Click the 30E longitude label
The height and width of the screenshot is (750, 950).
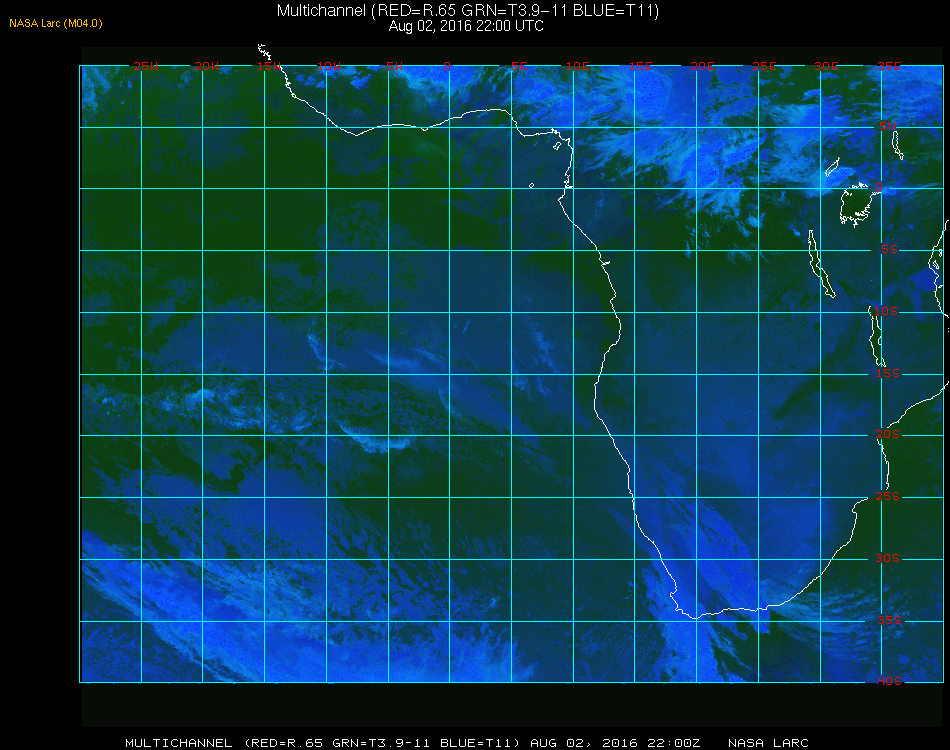coord(826,66)
